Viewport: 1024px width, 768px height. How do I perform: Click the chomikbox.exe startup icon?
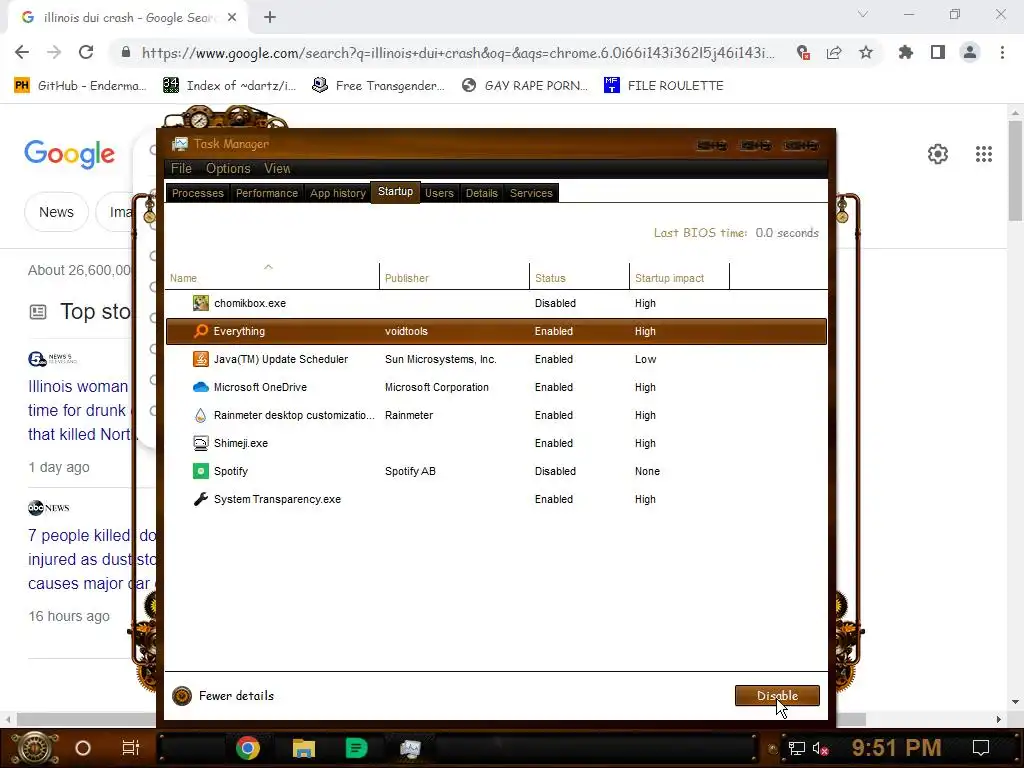click(200, 303)
